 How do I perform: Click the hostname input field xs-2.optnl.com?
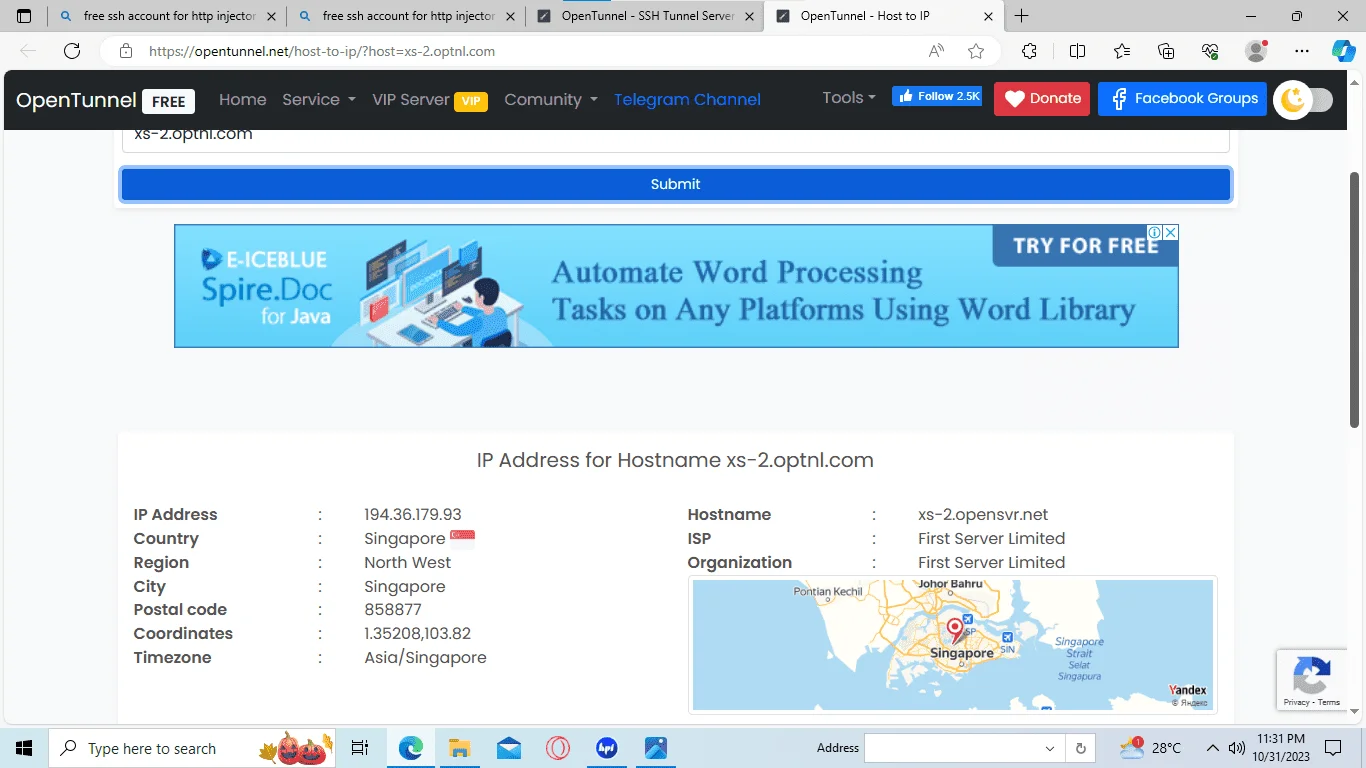(676, 138)
